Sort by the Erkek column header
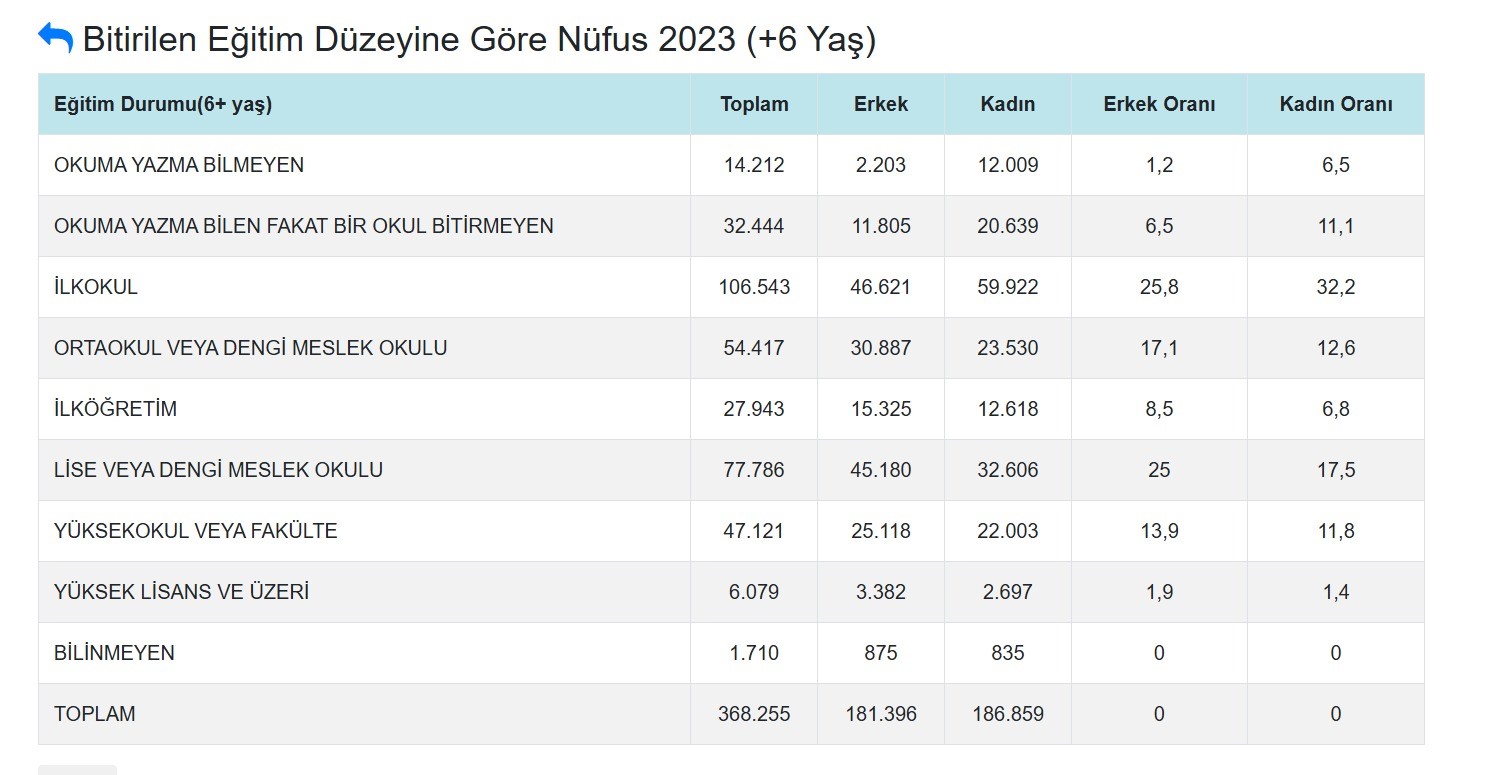1502x775 pixels. click(x=880, y=103)
